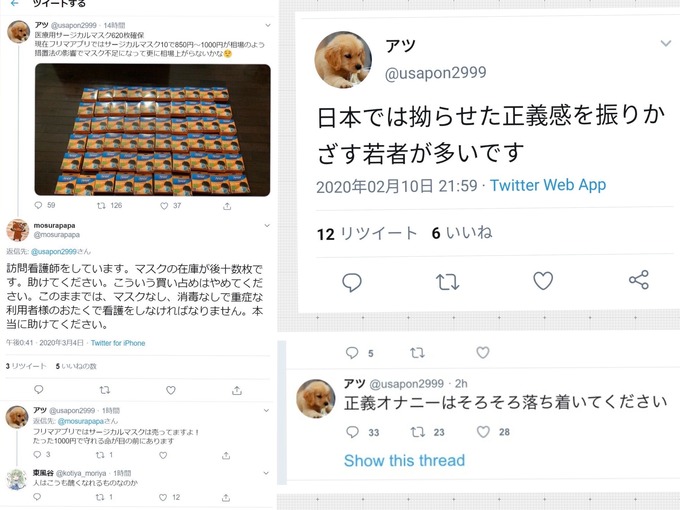This screenshot has width=680, height=510.
Task: Like the 東風谷 reply with 12 likes
Action: (x=163, y=497)
